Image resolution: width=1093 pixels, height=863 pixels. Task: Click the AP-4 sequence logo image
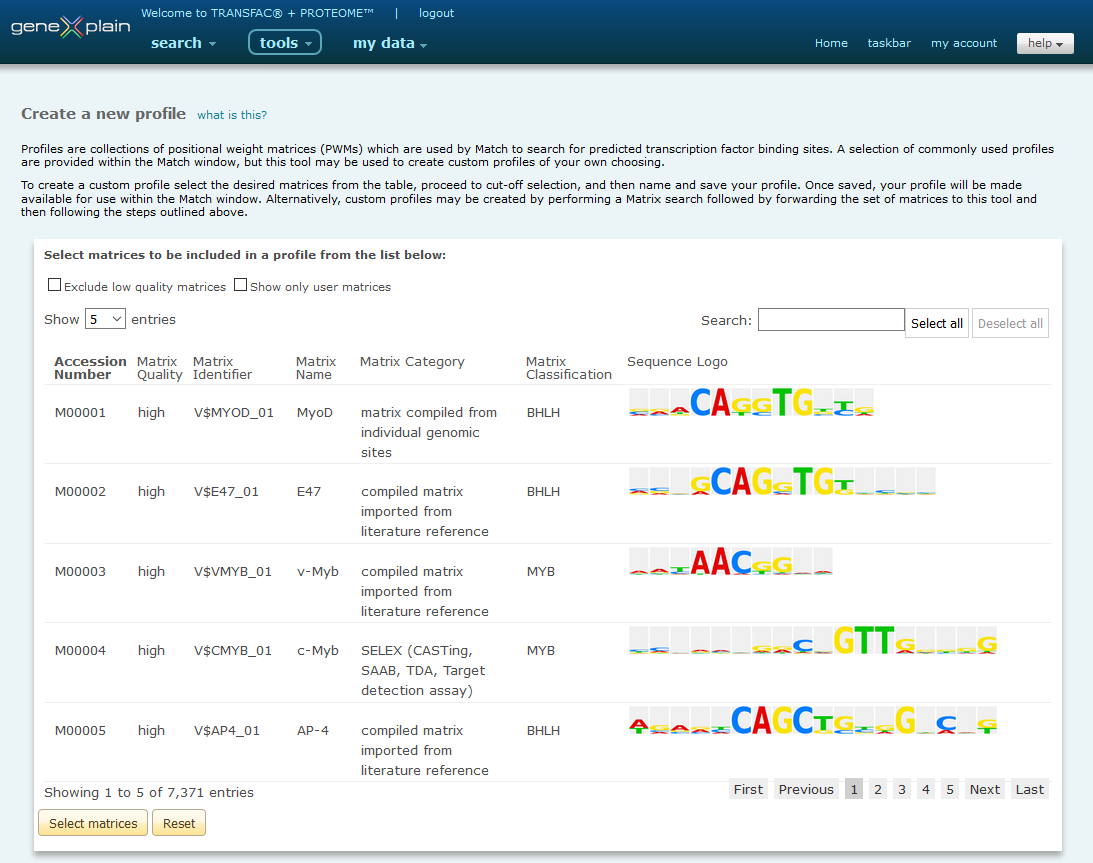[812, 721]
